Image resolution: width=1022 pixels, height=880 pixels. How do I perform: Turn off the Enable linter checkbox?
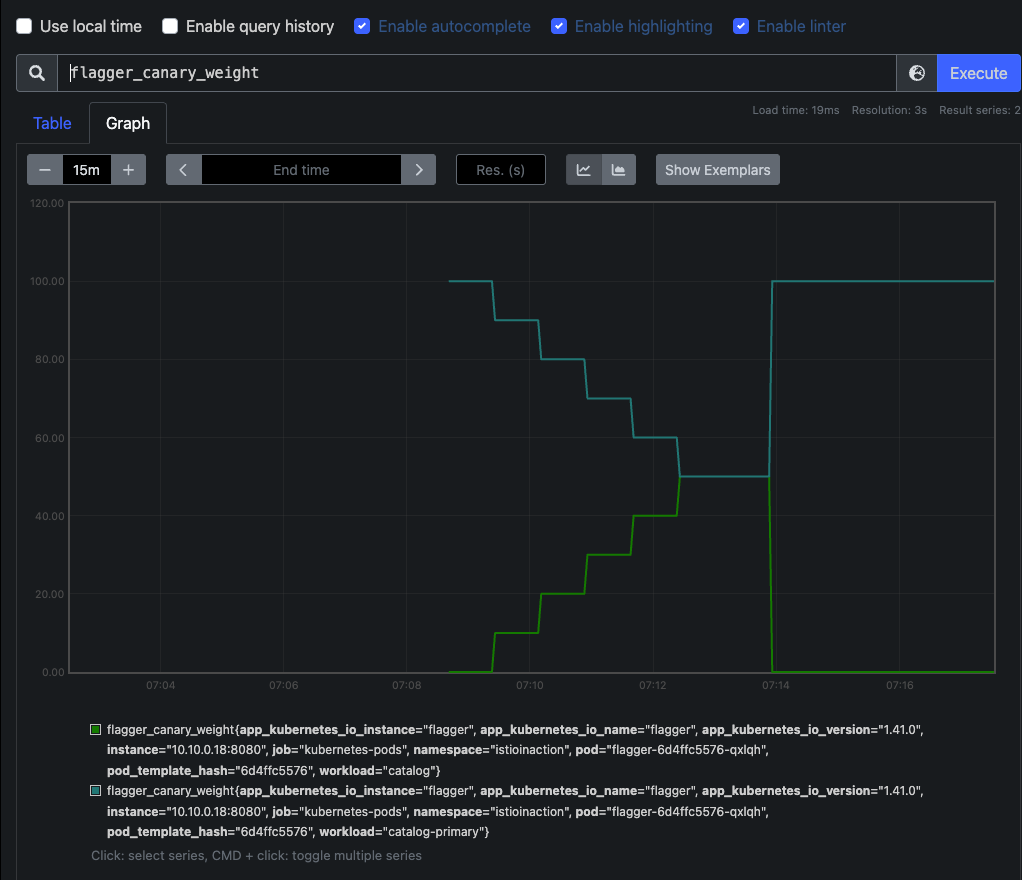coord(741,26)
